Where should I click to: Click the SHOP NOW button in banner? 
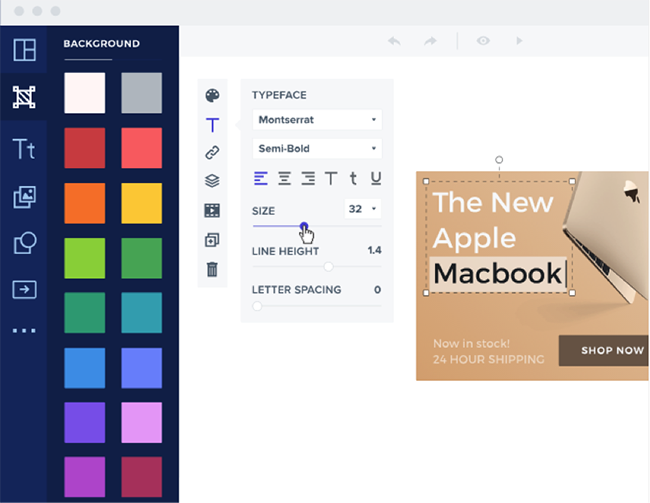pyautogui.click(x=604, y=351)
